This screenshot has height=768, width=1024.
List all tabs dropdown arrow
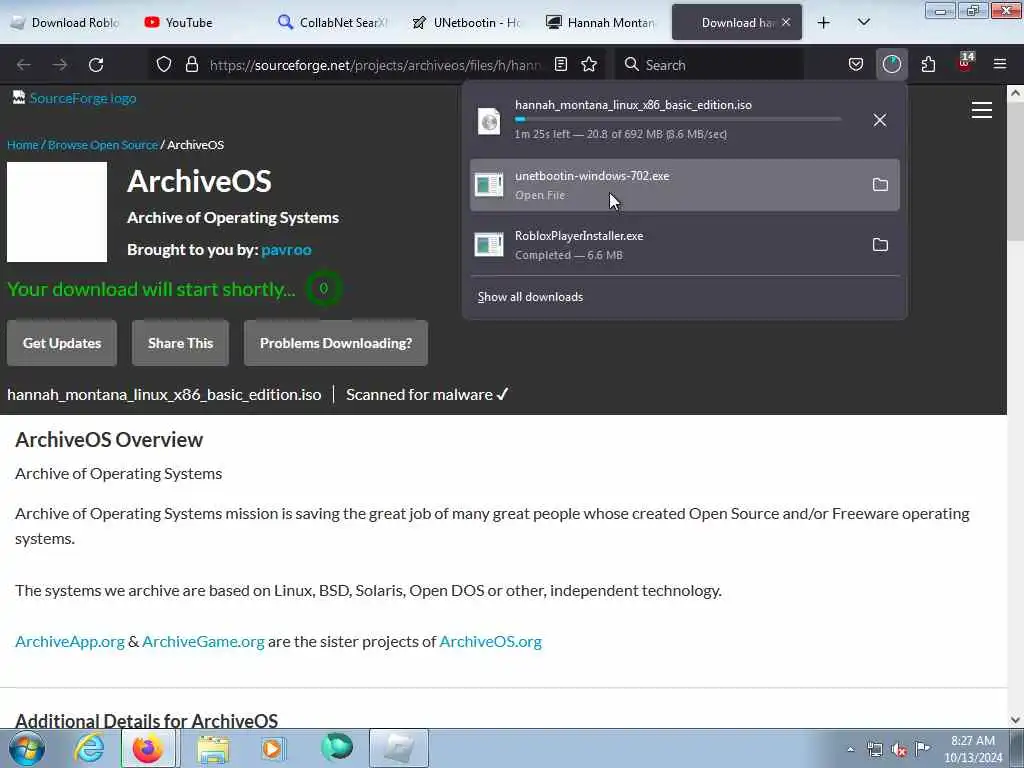(x=863, y=22)
